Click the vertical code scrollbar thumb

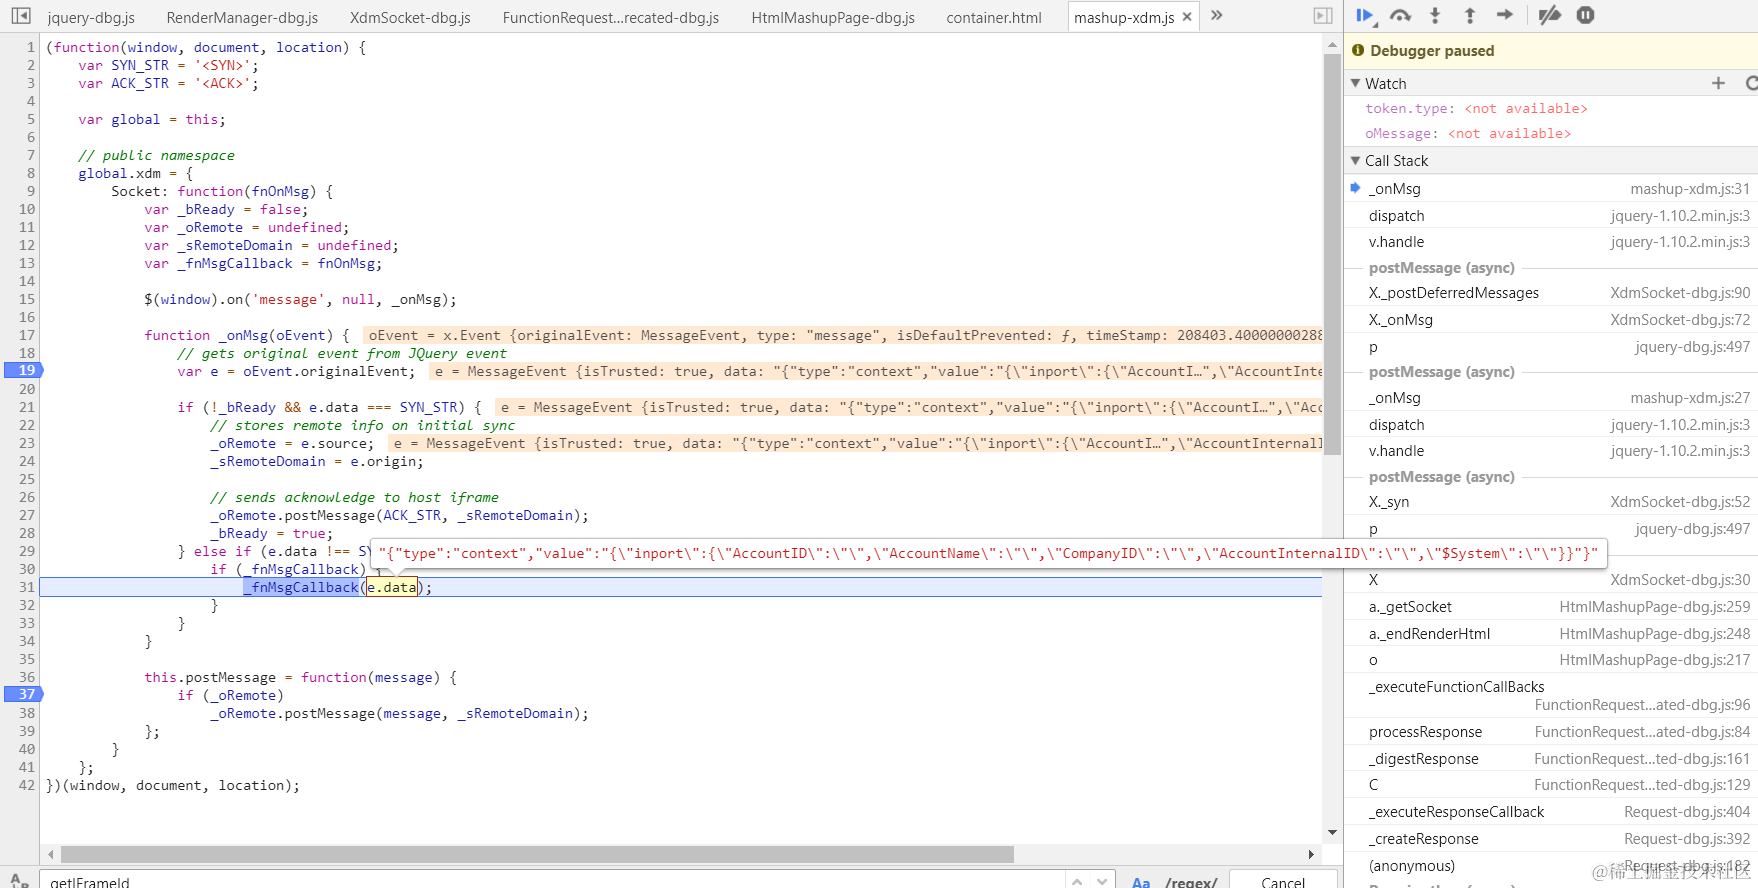1332,255
